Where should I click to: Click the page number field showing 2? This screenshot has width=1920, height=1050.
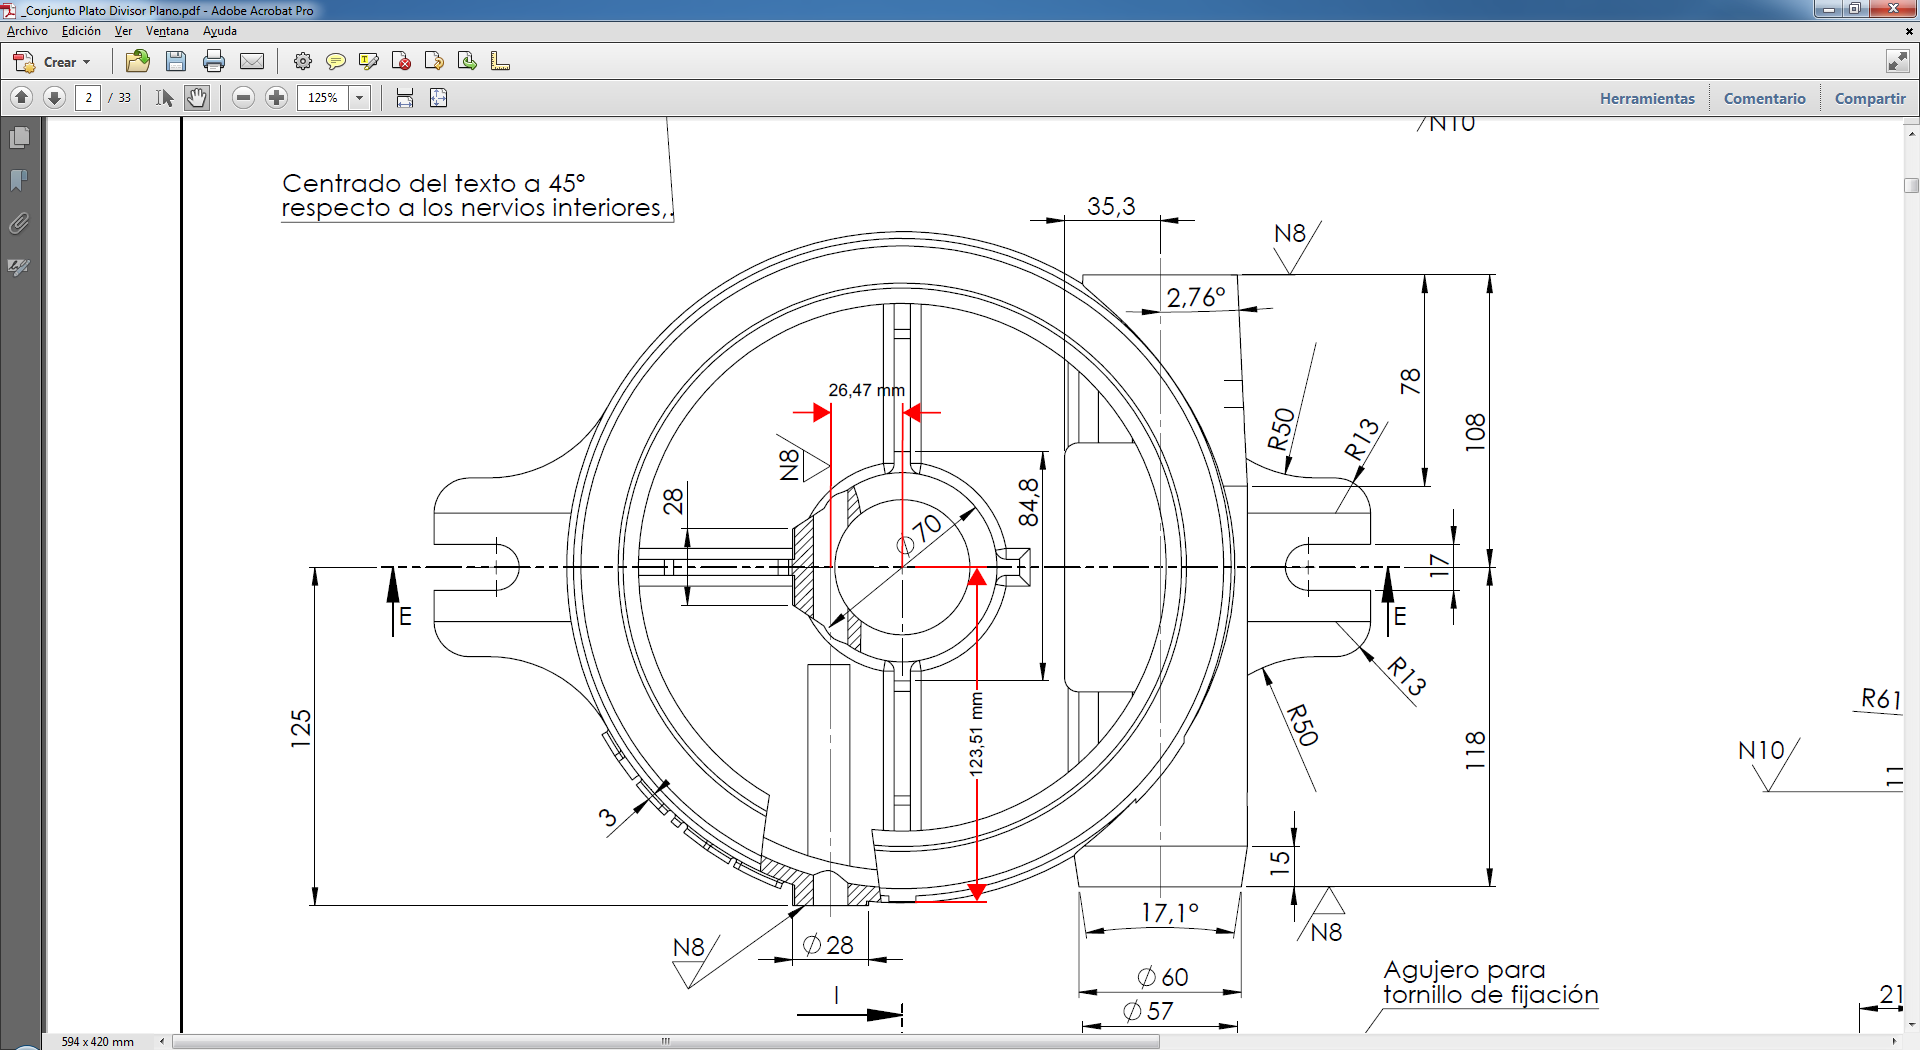click(88, 98)
